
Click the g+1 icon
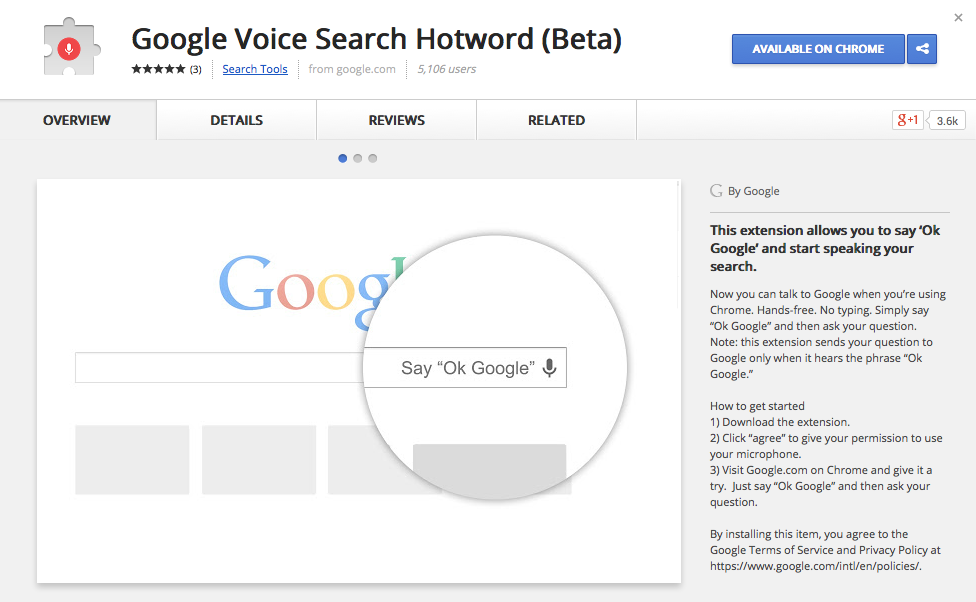906,119
